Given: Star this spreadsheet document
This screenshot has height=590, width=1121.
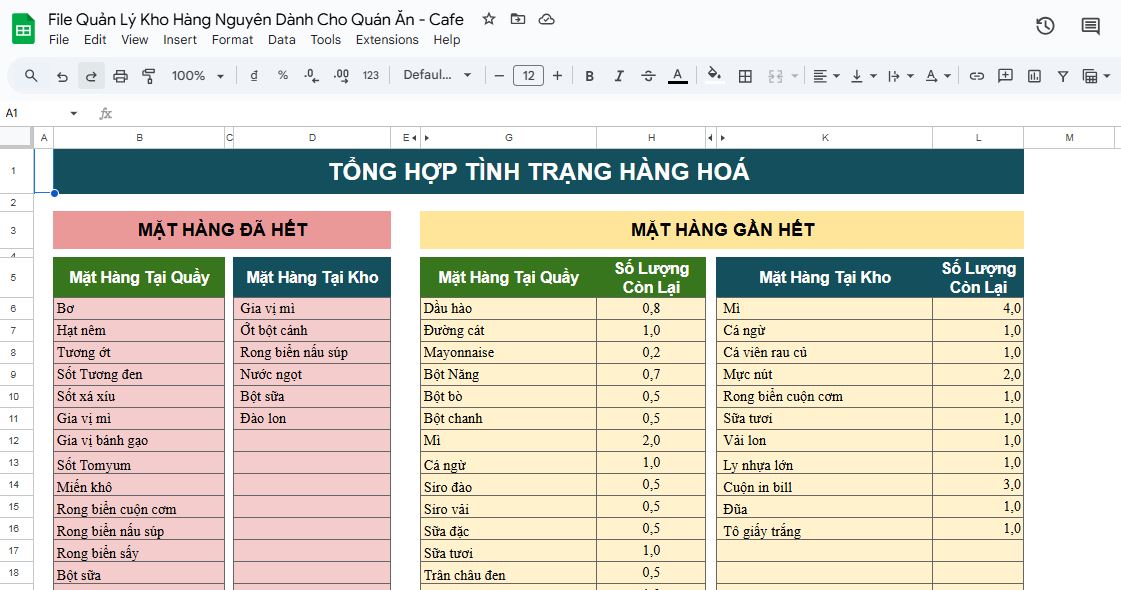Looking at the screenshot, I should coord(488,19).
